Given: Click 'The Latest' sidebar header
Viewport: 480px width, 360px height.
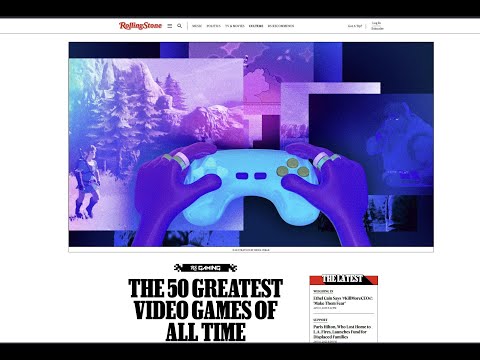Looking at the screenshot, I should 344,279.
